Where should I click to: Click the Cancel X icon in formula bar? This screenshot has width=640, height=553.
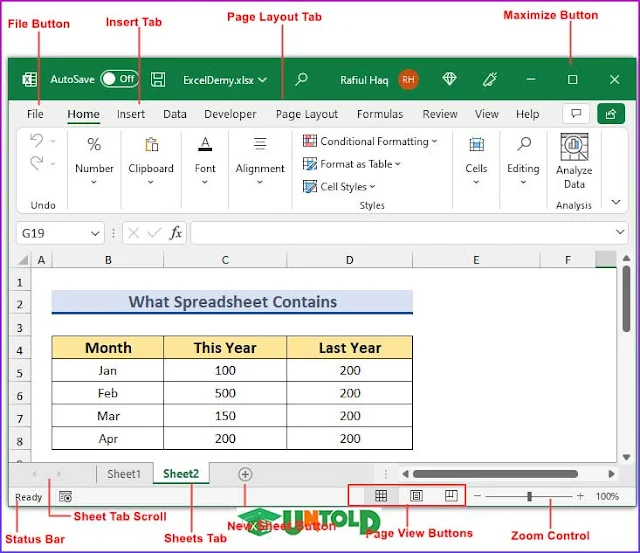[x=133, y=233]
